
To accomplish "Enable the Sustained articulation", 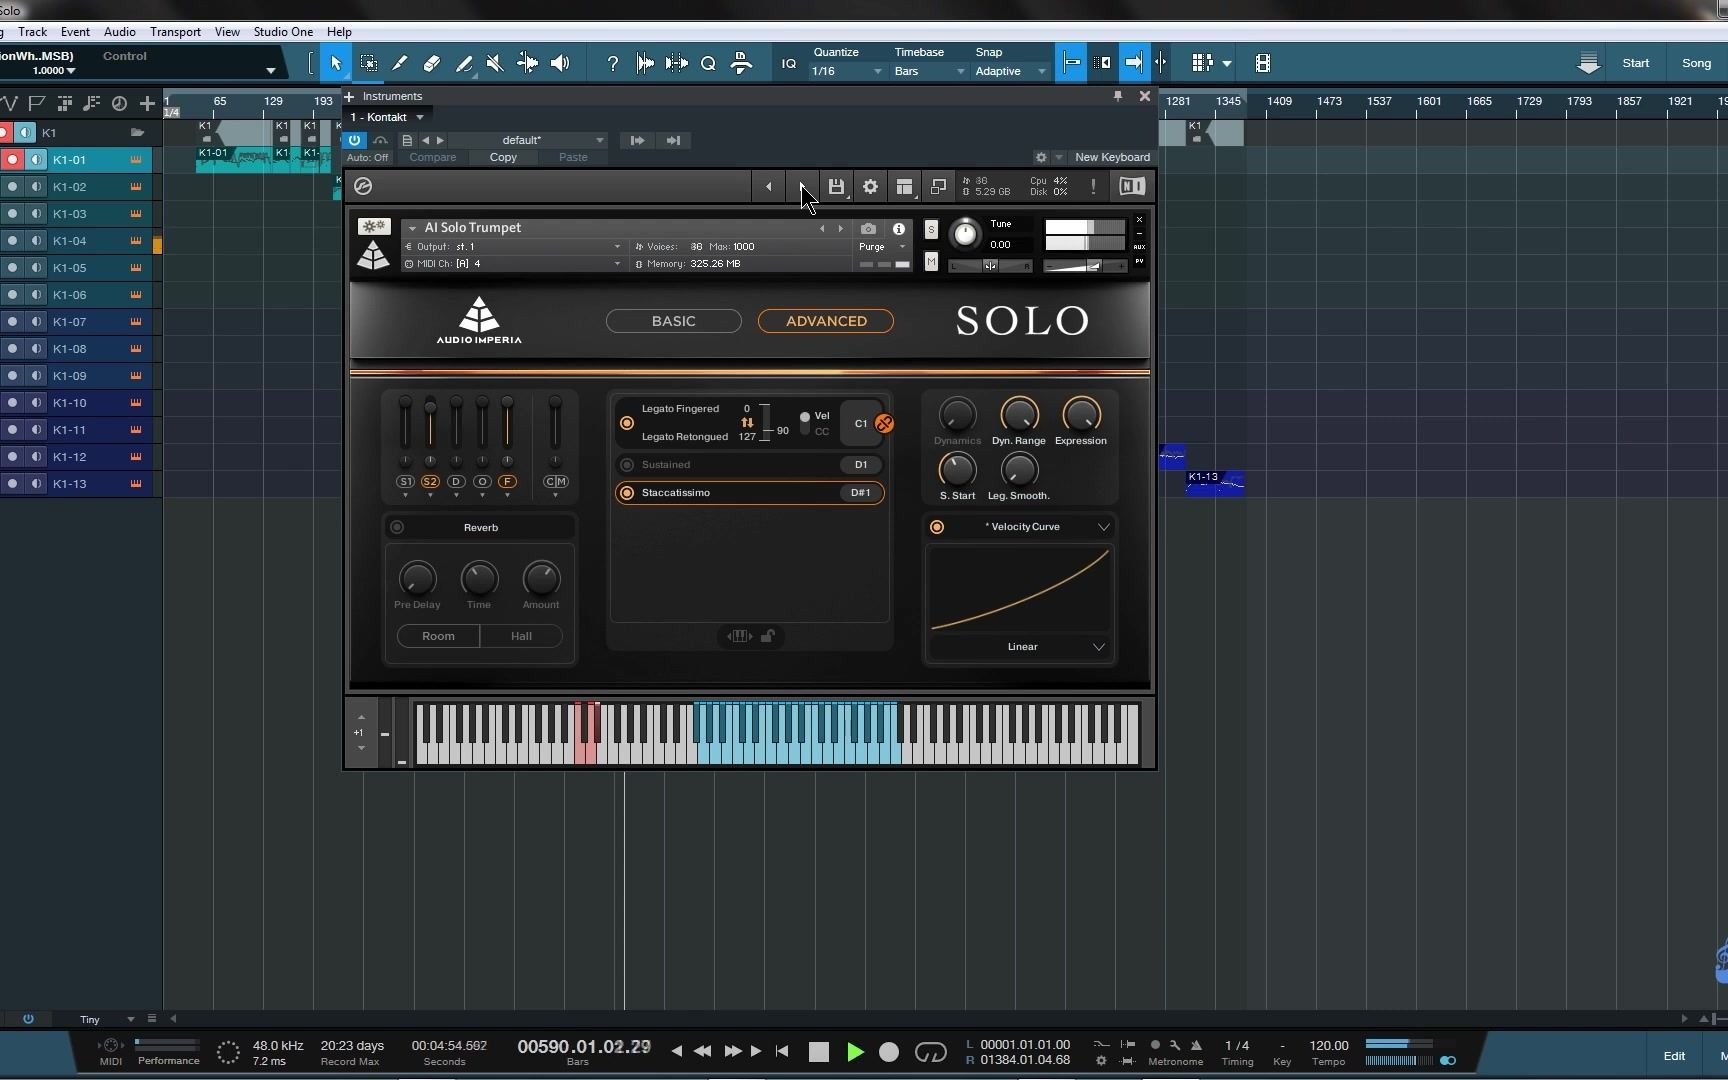I will (627, 465).
